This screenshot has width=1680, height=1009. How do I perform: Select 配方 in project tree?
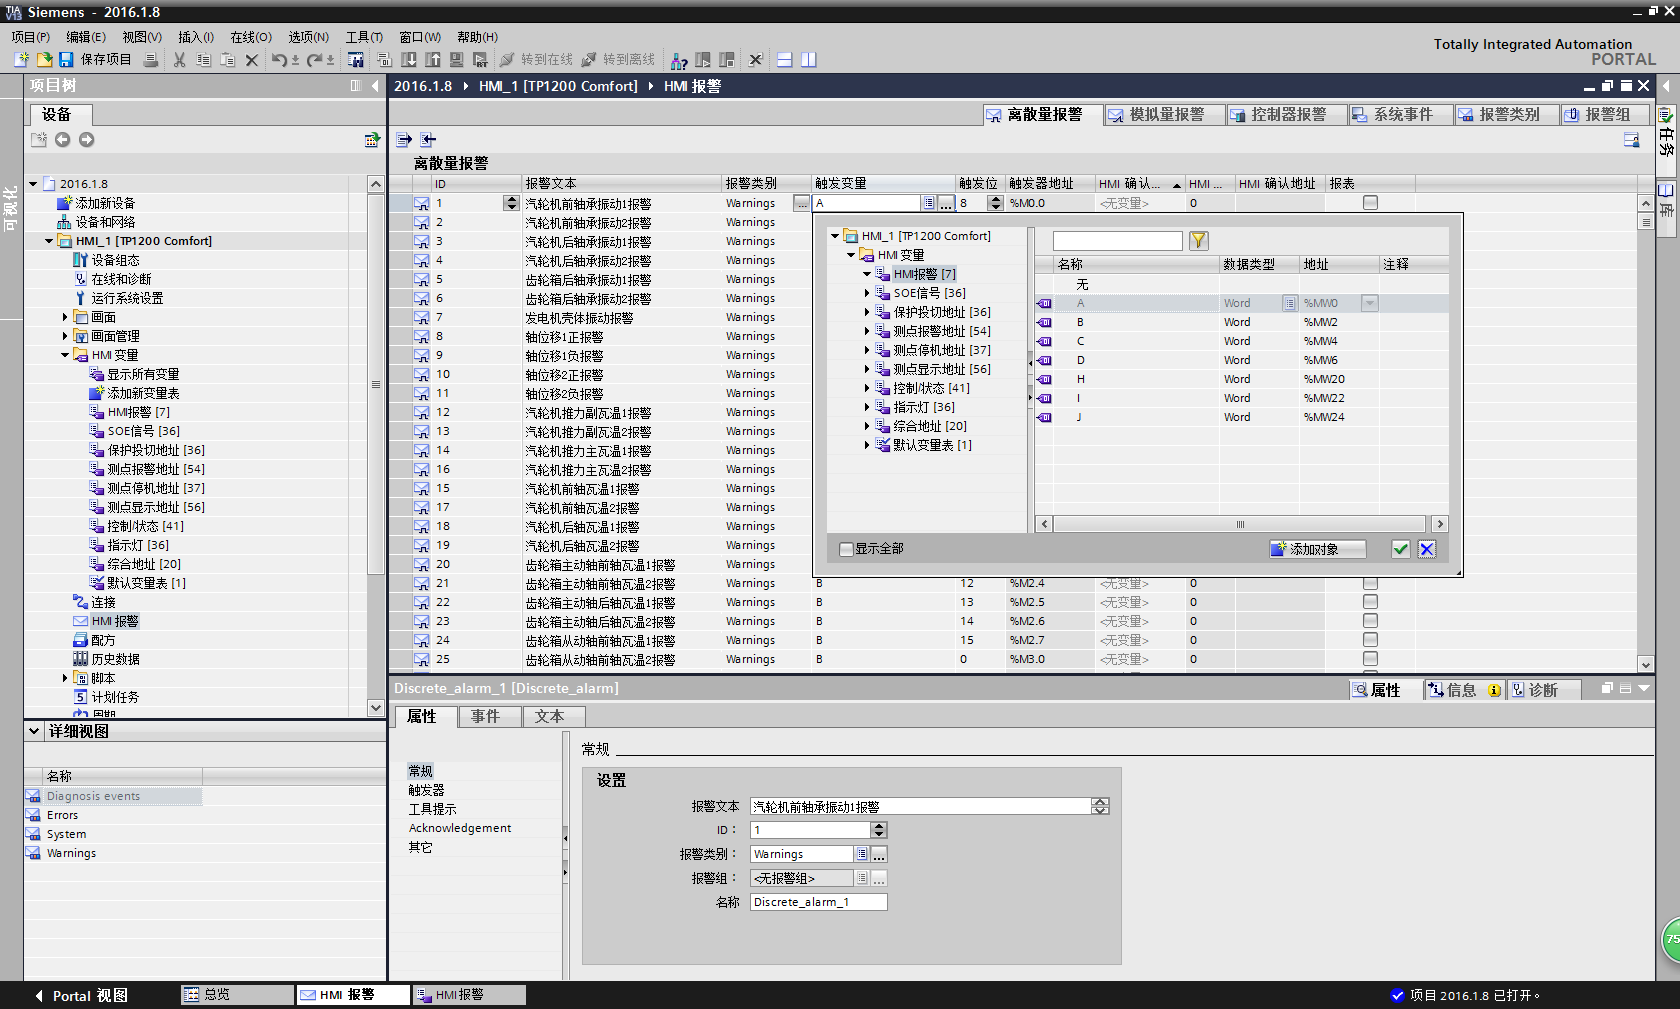click(x=103, y=640)
